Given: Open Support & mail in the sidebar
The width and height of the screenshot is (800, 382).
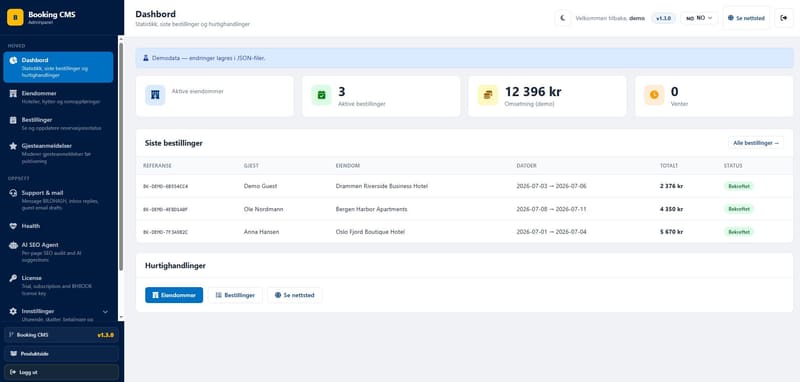Looking at the screenshot, I should pyautogui.click(x=58, y=200).
